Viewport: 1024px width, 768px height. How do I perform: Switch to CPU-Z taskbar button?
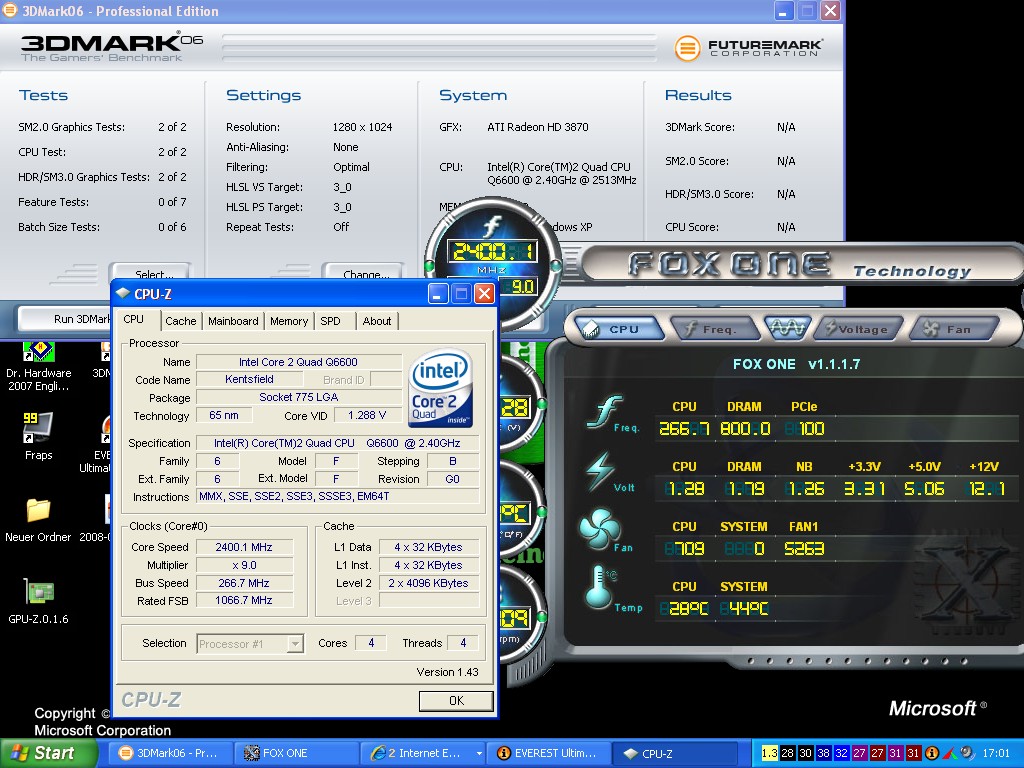coord(677,753)
